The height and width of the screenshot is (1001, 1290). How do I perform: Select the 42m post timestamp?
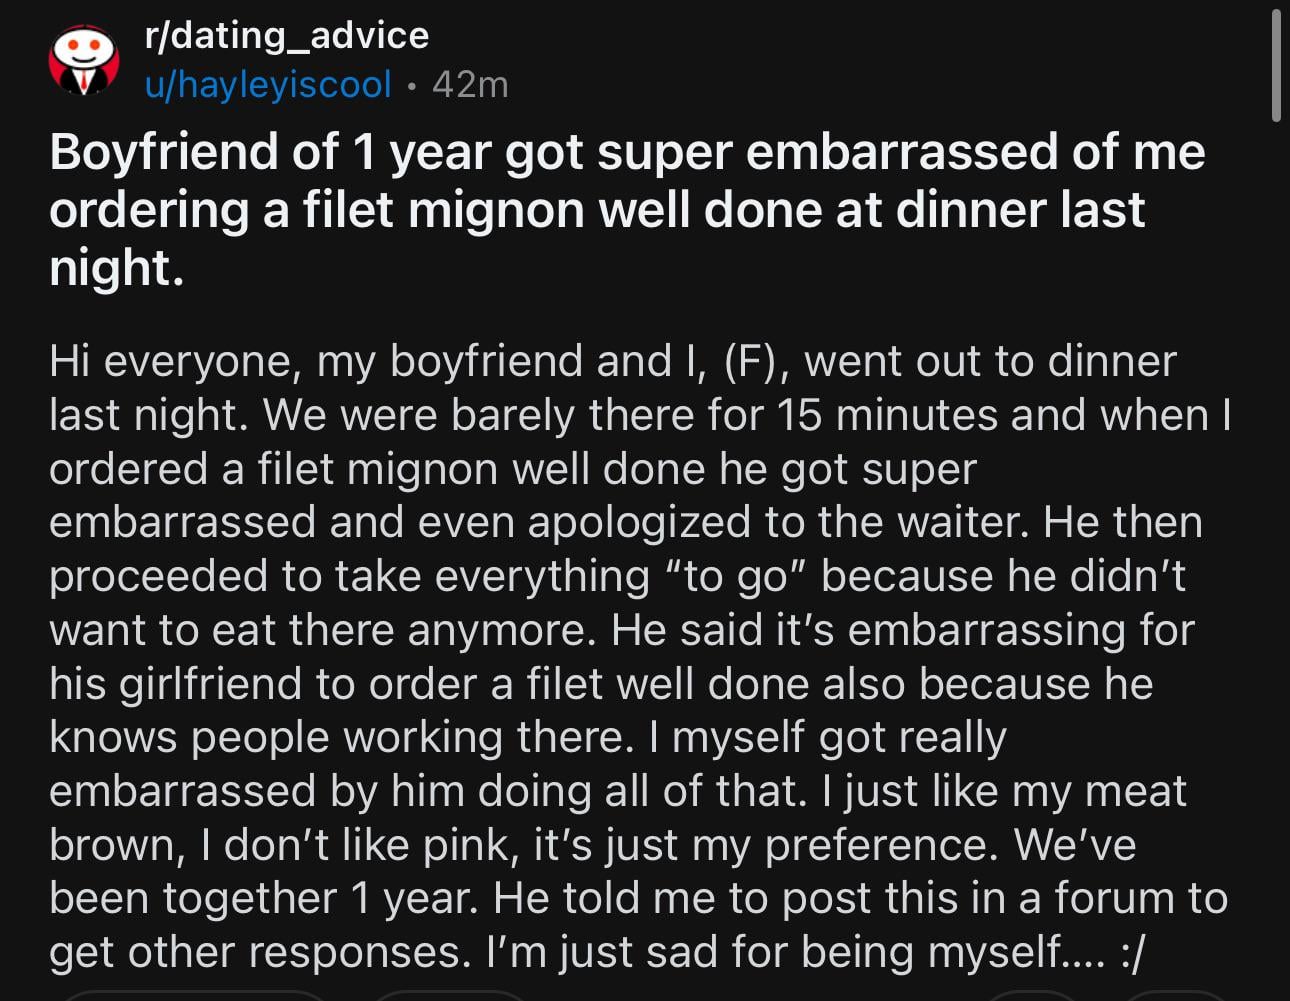470,84
